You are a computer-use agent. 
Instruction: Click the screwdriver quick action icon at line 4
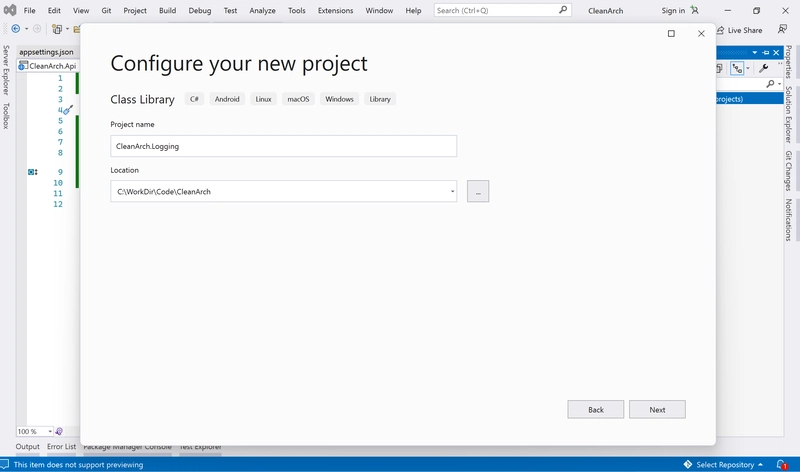coord(68,111)
